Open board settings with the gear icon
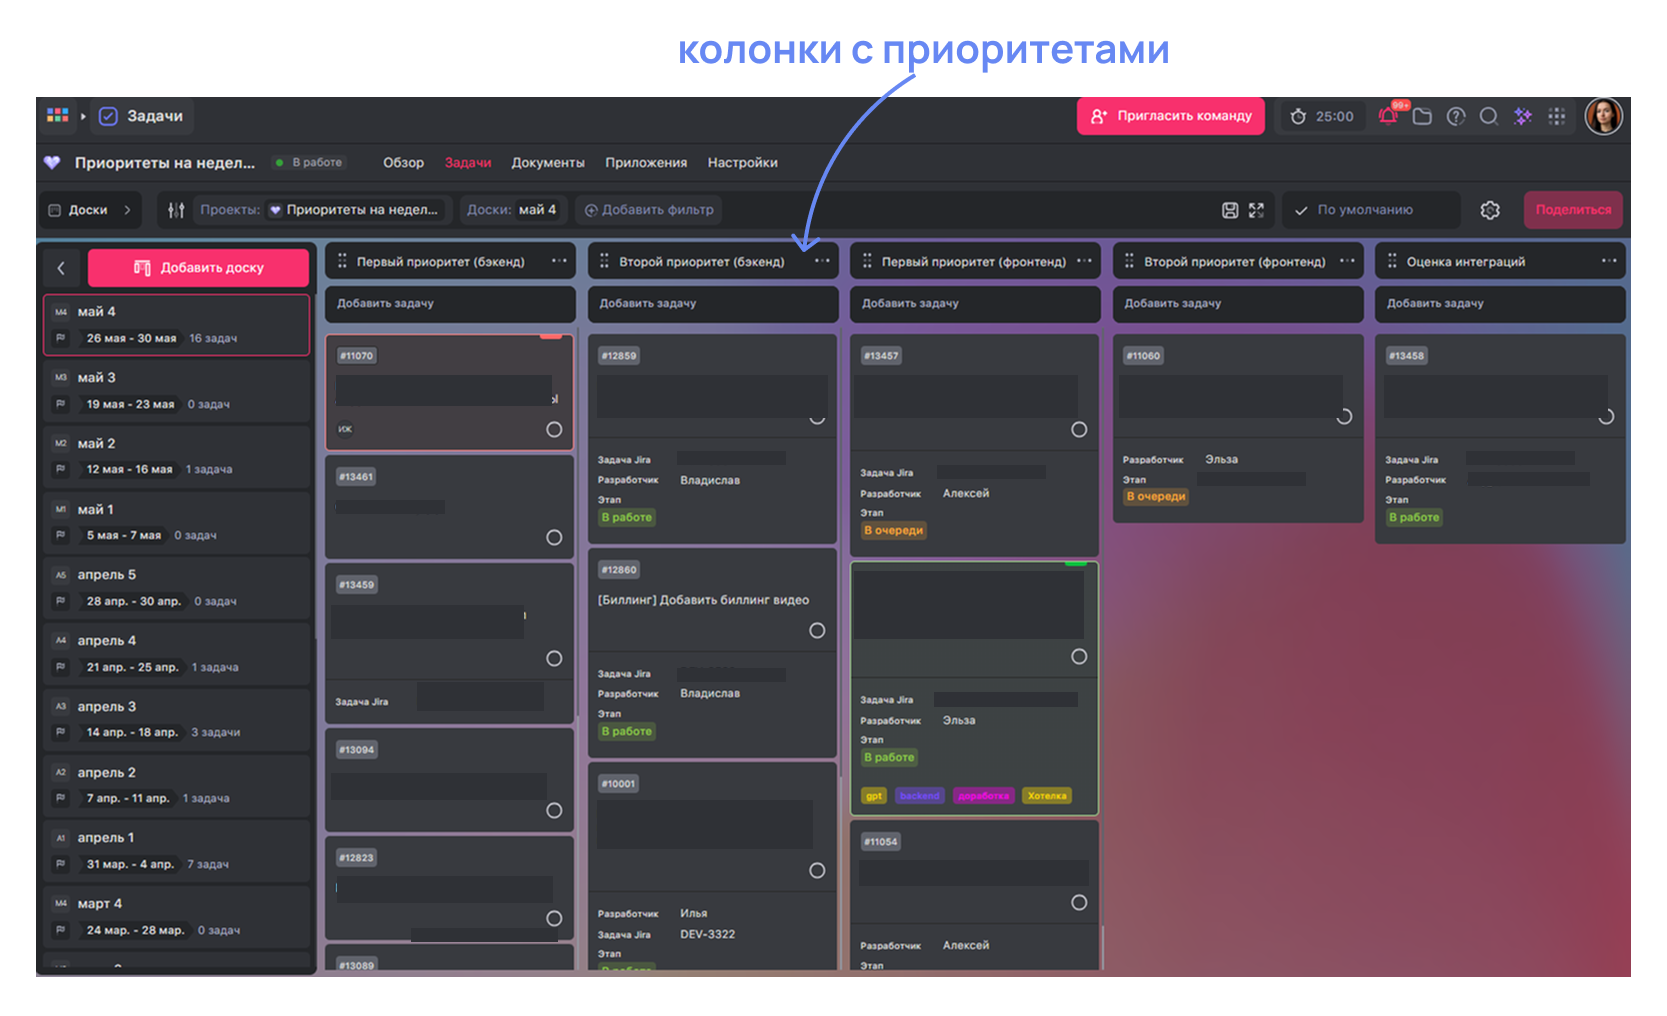Viewport: 1667px width, 1016px height. pyautogui.click(x=1489, y=210)
